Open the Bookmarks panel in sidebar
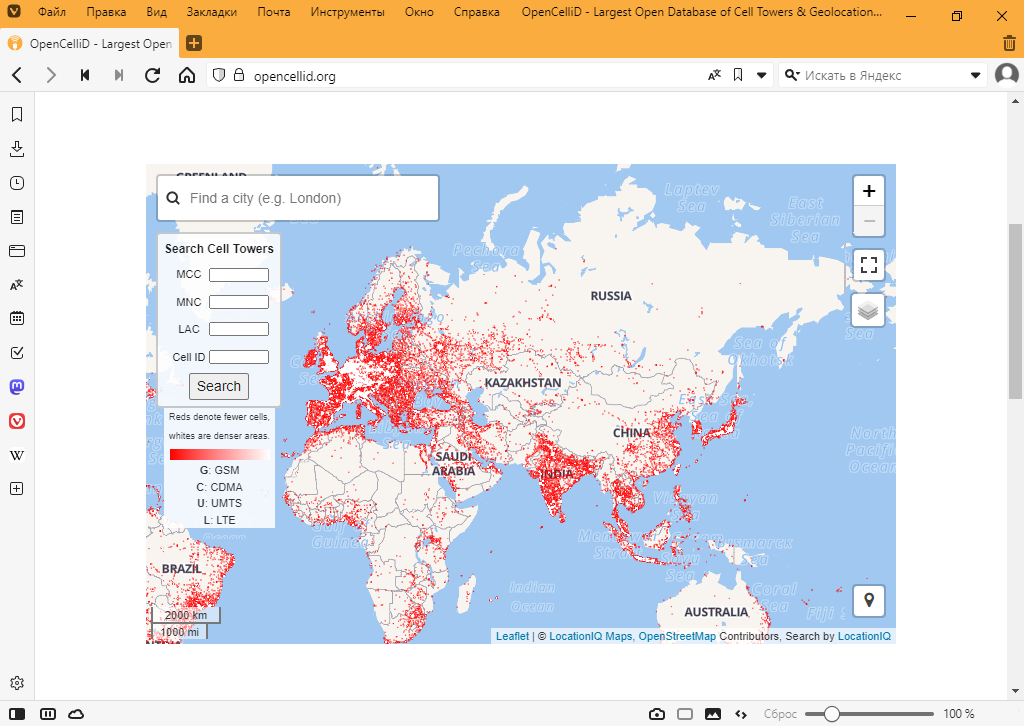Image resolution: width=1024 pixels, height=726 pixels. tap(16, 115)
